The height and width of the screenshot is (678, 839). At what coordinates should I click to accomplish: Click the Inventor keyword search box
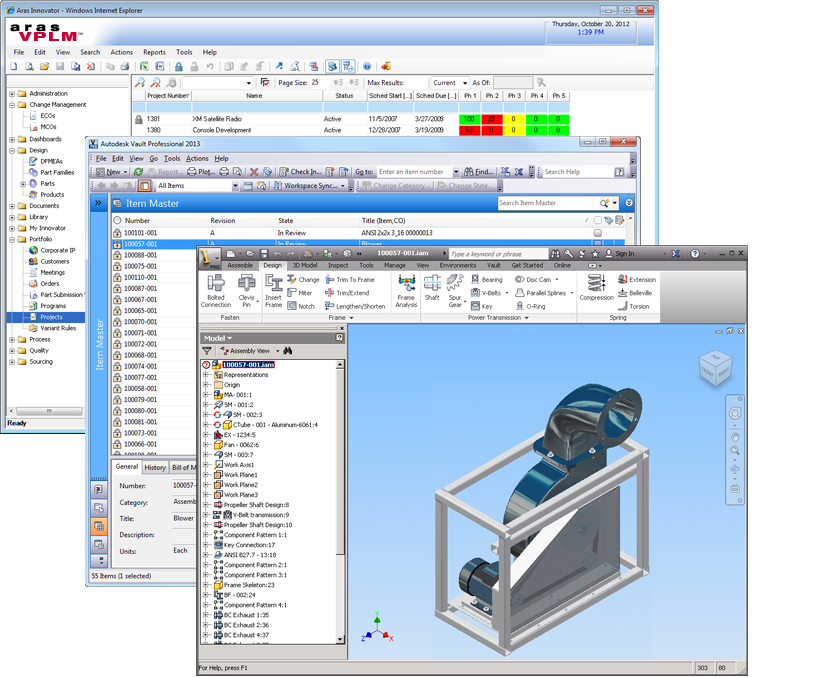coord(498,254)
